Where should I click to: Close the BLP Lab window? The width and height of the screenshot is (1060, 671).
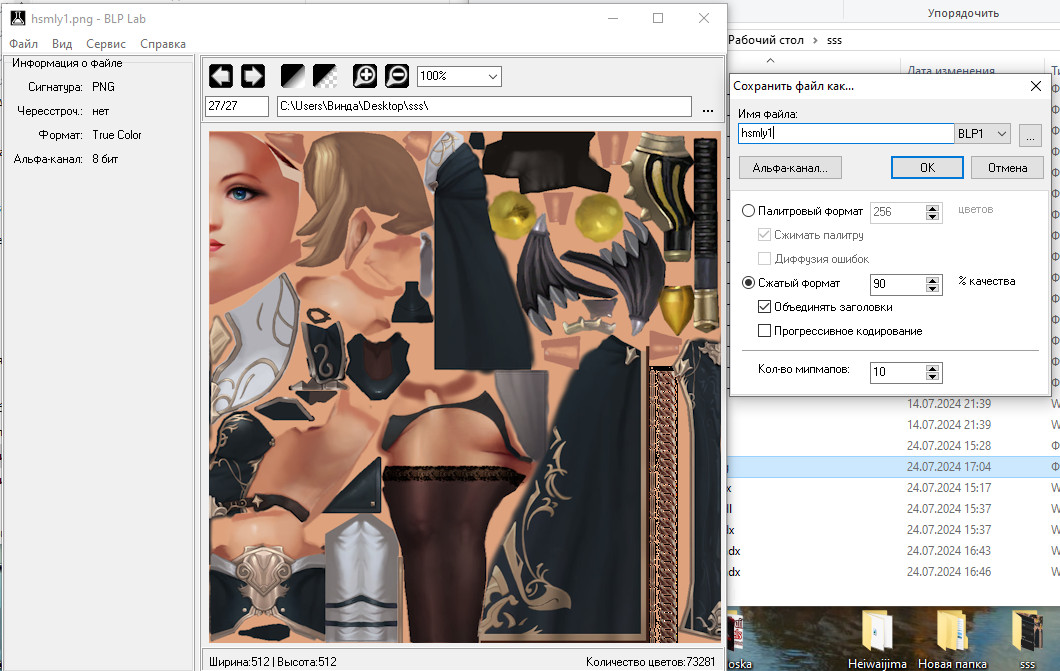704,18
